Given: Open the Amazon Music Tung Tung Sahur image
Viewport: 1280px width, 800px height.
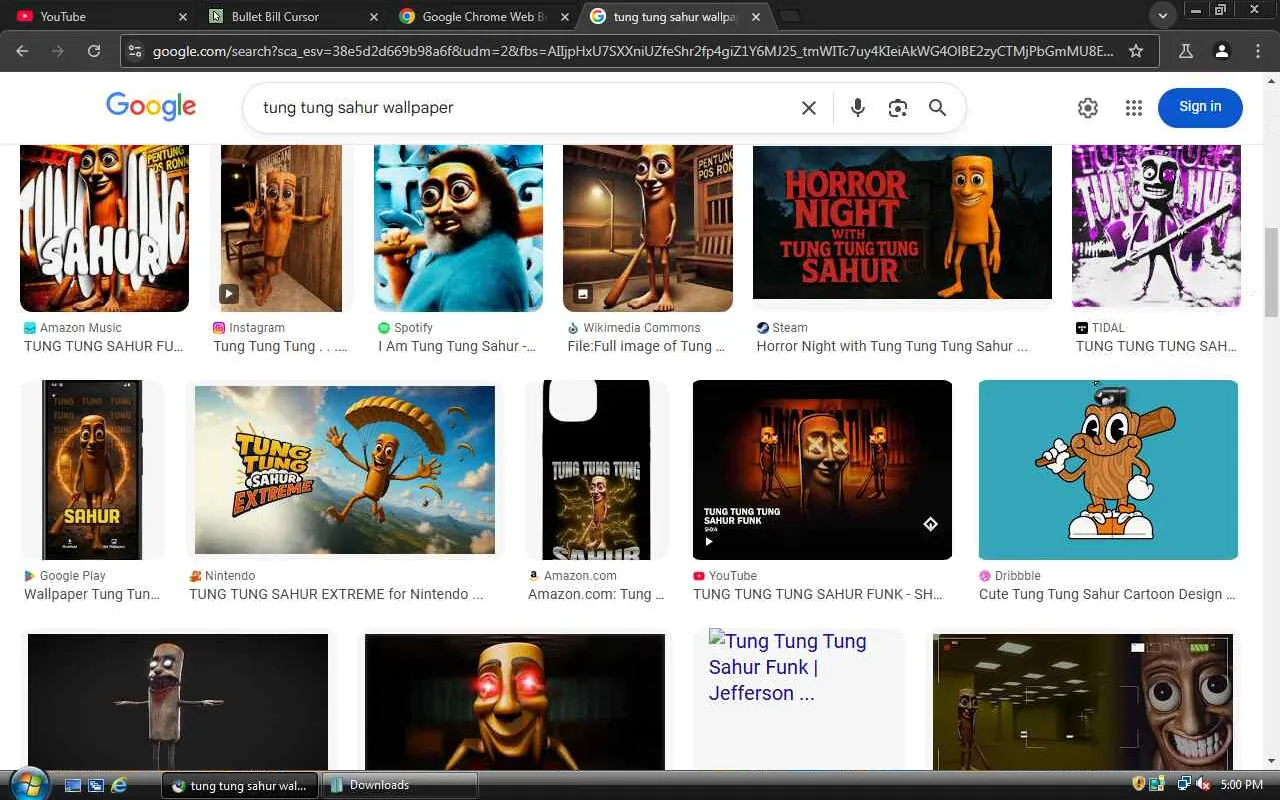Looking at the screenshot, I should point(105,228).
